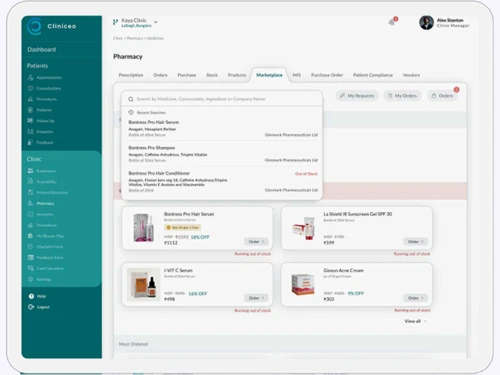This screenshot has height=375, width=500.
Task: Open Appointments via its sidebar icon
Action: point(30,77)
